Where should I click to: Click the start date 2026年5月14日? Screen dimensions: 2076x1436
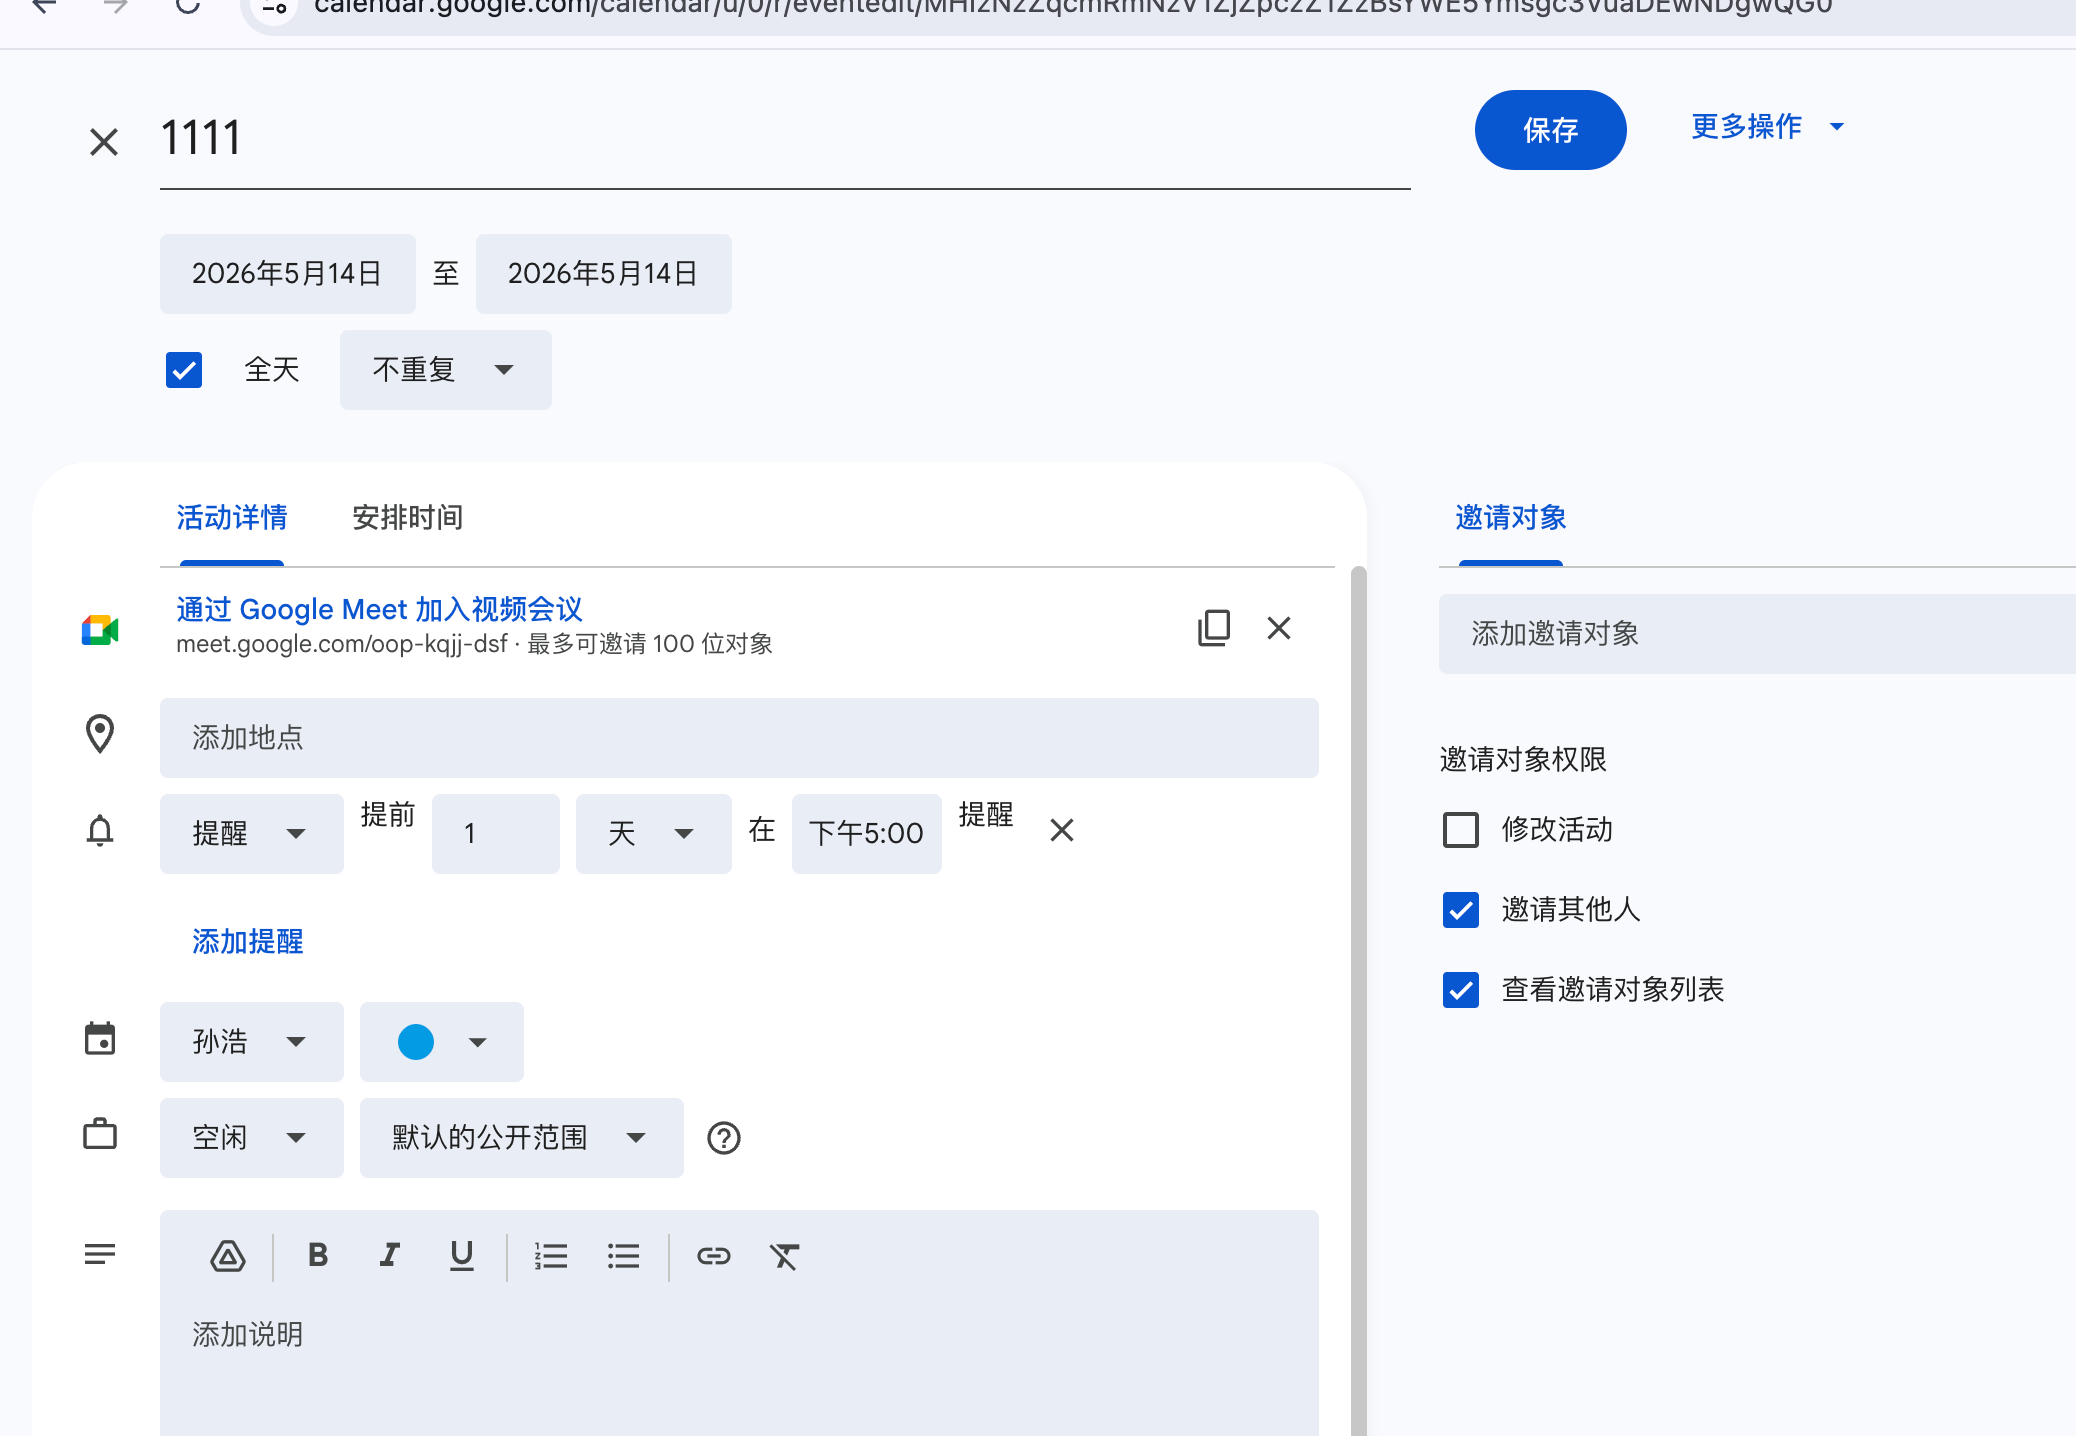click(x=288, y=274)
